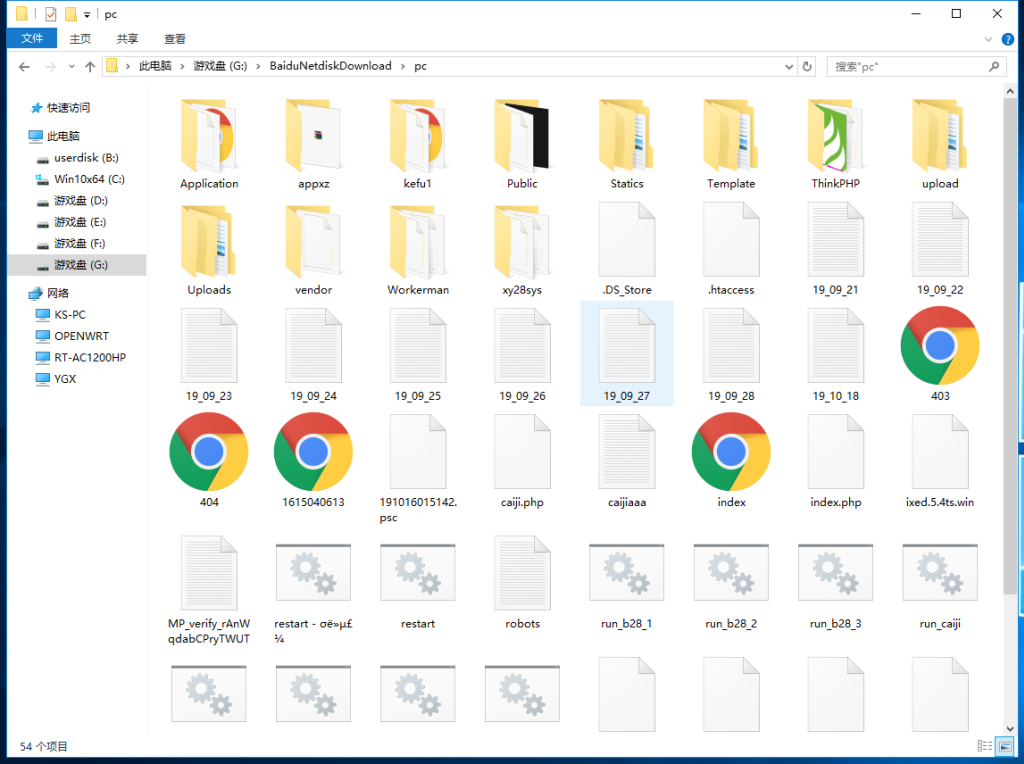1024x764 pixels.
Task: Open the Public folder
Action: click(x=522, y=144)
